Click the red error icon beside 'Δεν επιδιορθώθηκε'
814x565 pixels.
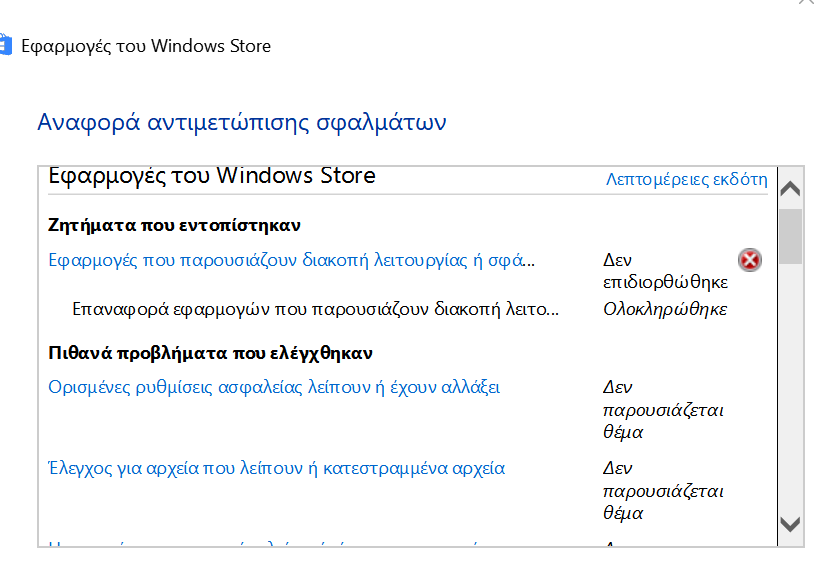[750, 260]
